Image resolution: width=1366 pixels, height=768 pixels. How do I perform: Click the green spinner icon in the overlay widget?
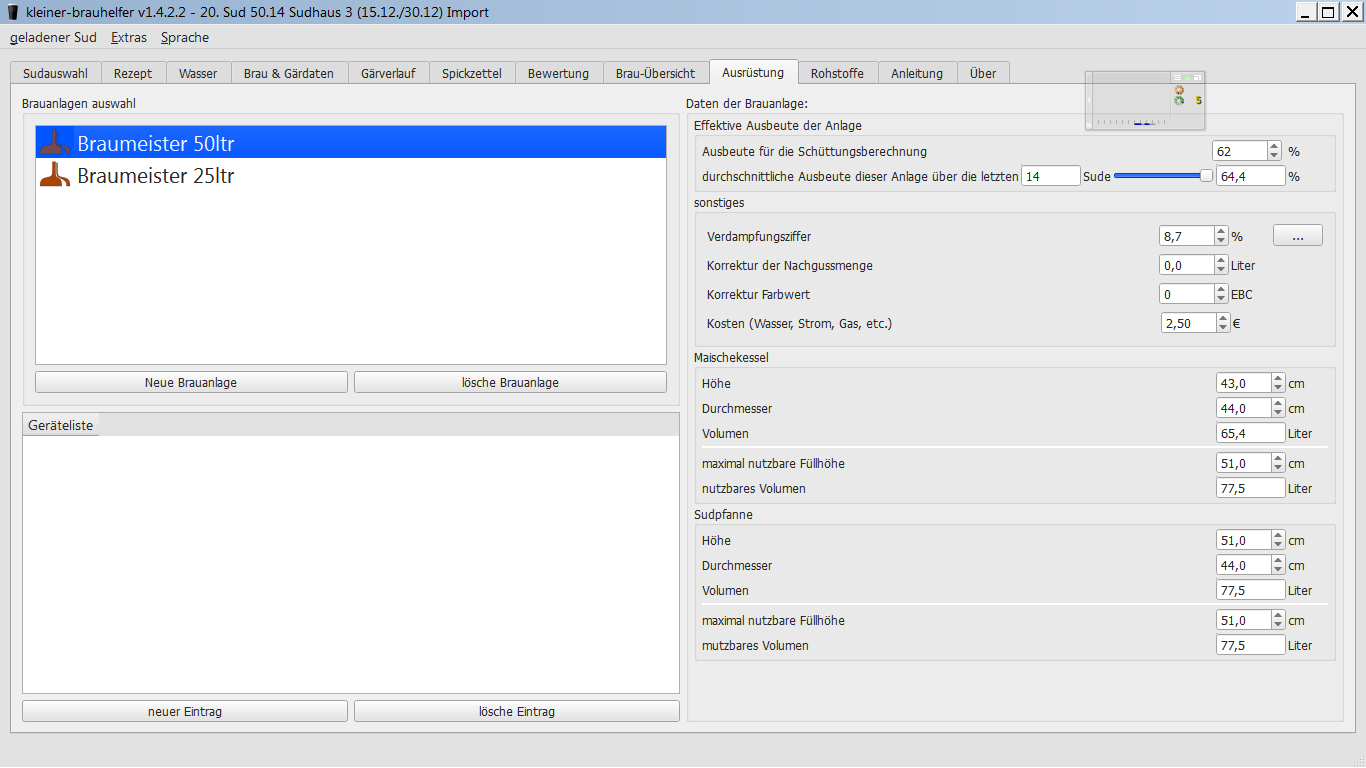(1179, 100)
